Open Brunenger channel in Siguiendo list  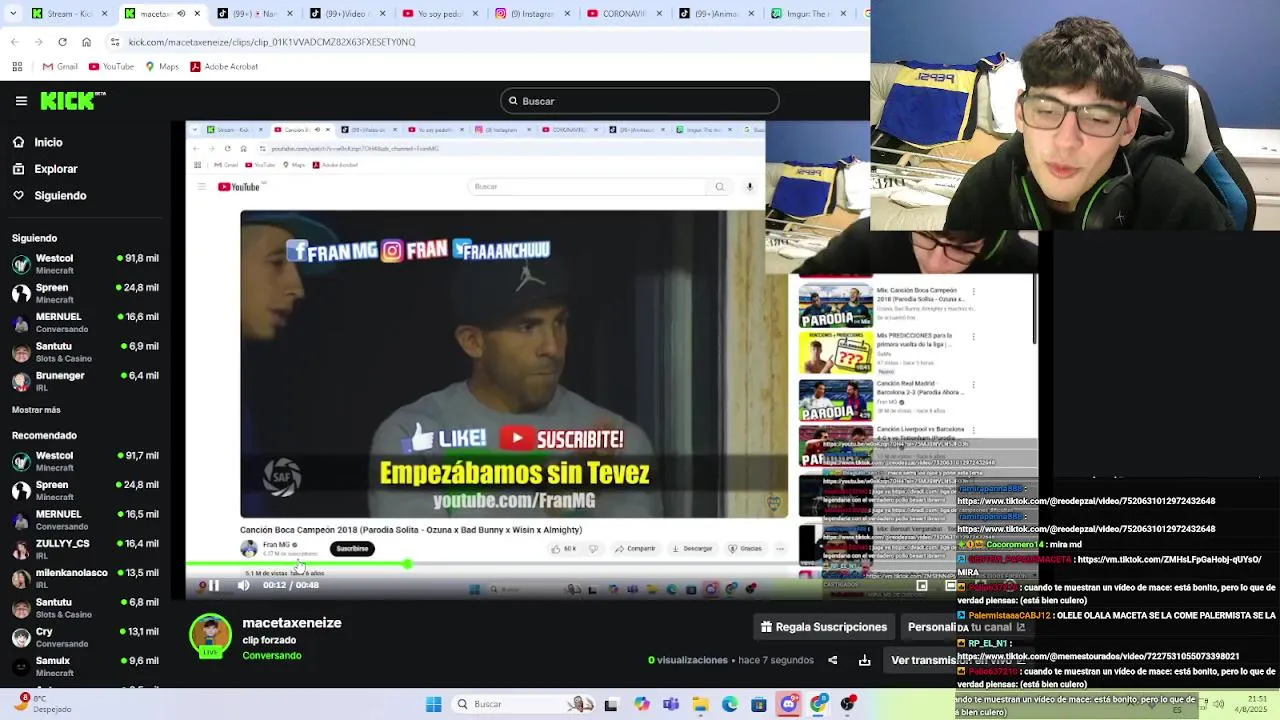(x=85, y=381)
